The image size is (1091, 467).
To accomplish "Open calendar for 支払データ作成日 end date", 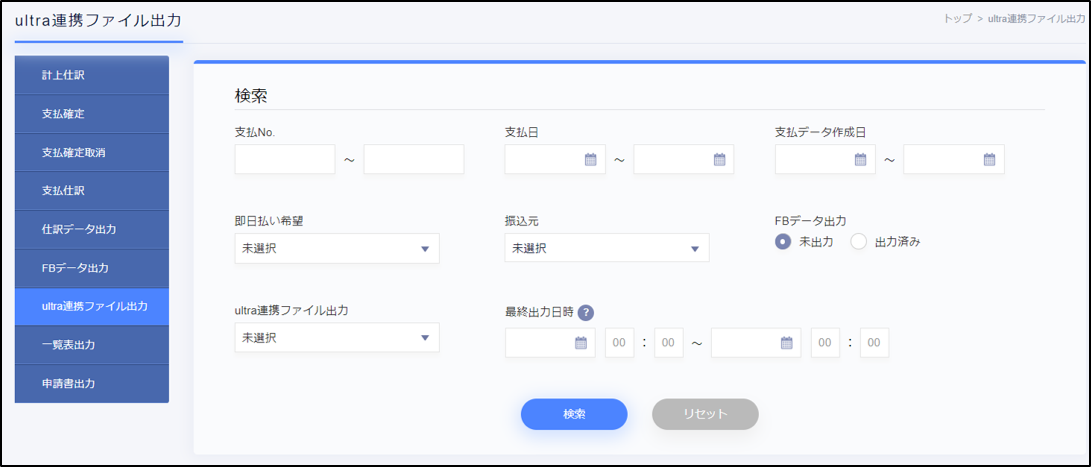I will pos(989,159).
